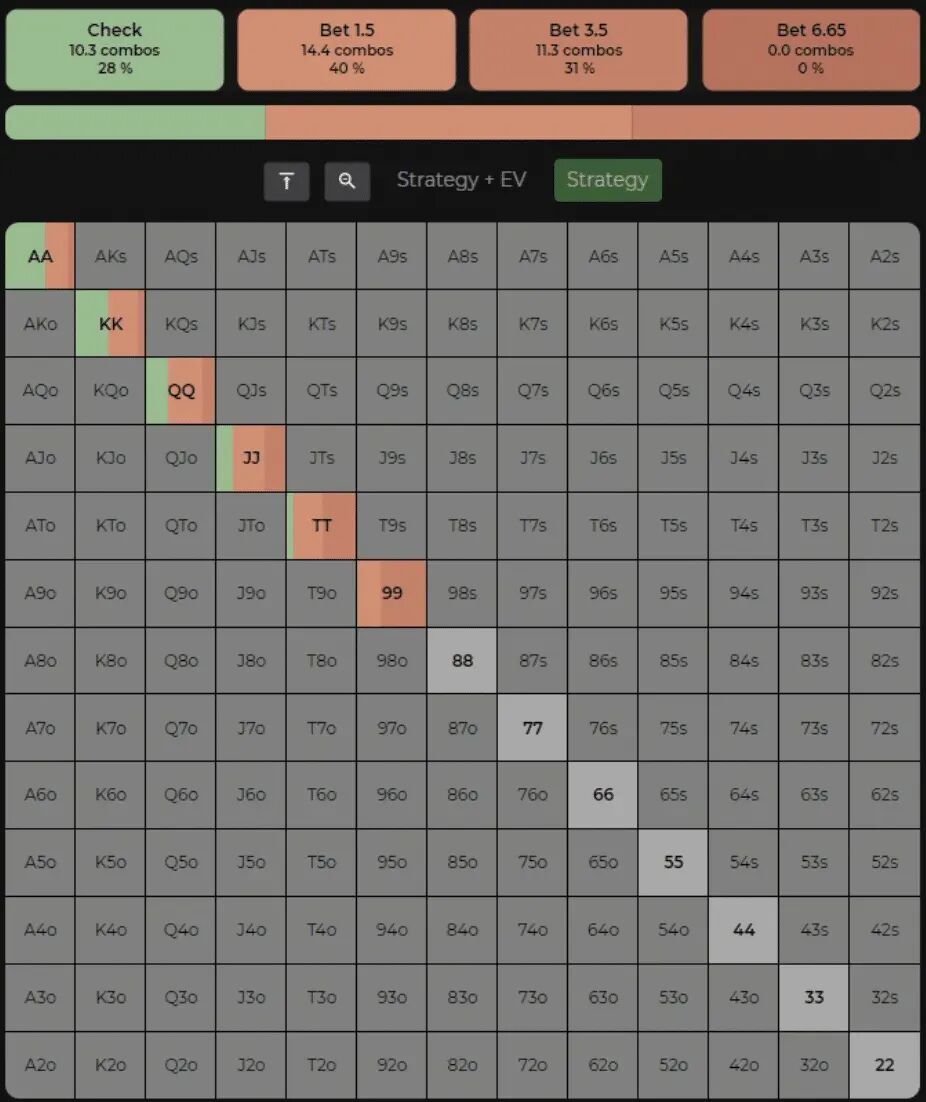
Task: Select the AKs hand cell
Action: (x=110, y=256)
